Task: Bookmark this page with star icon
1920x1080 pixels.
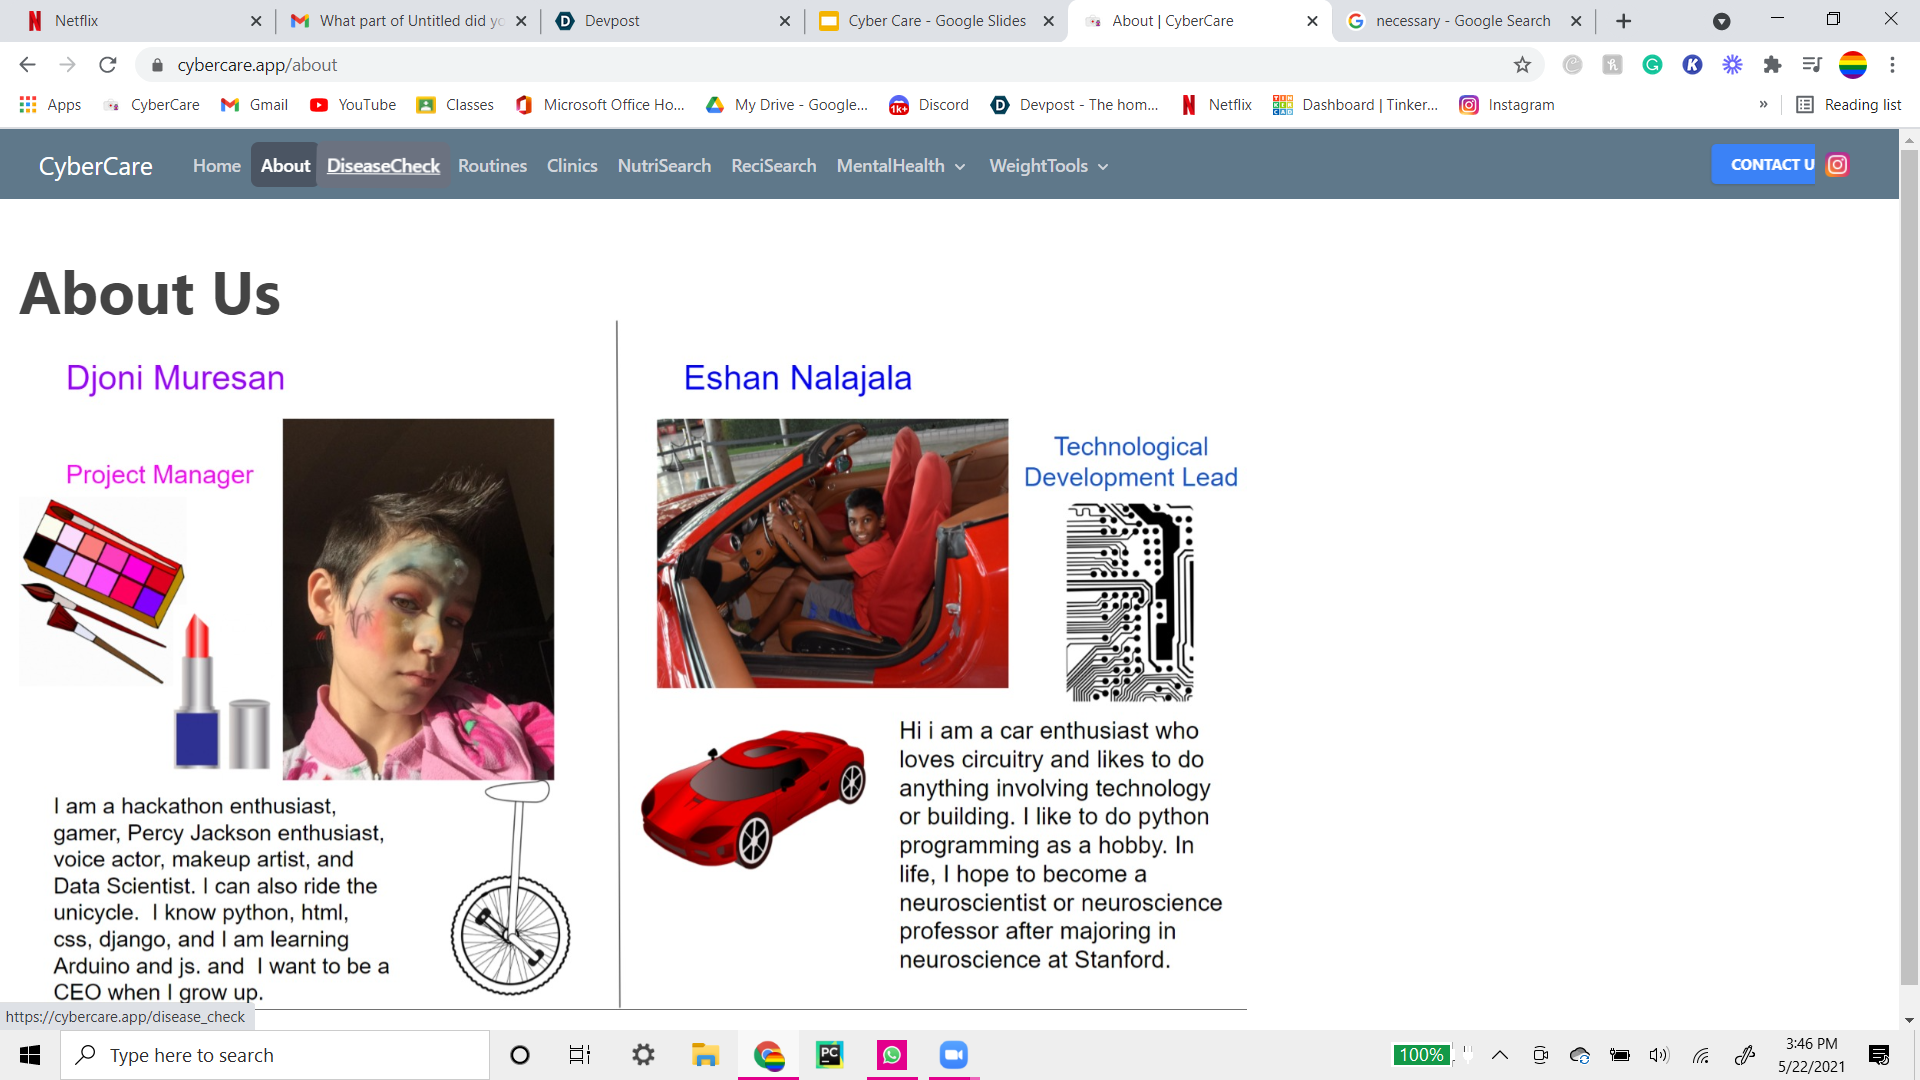Action: (1522, 65)
